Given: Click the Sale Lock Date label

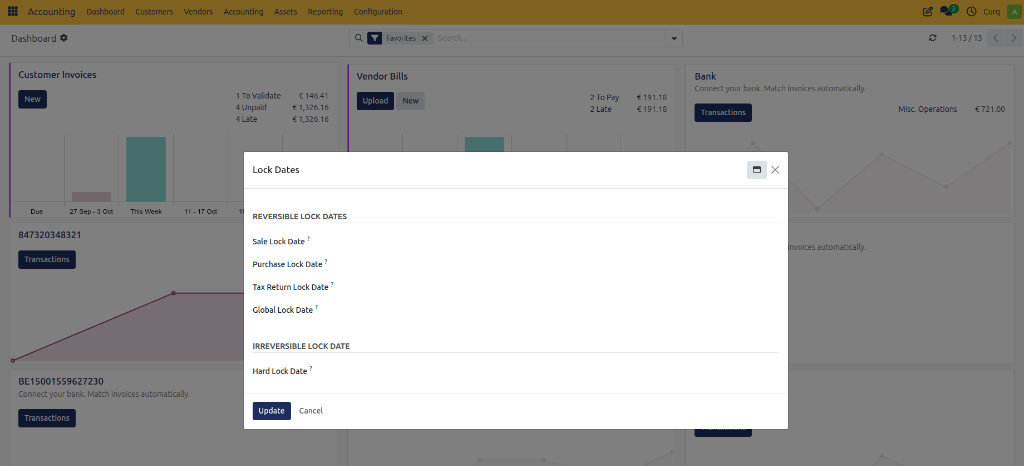Looking at the screenshot, I should pos(279,241).
